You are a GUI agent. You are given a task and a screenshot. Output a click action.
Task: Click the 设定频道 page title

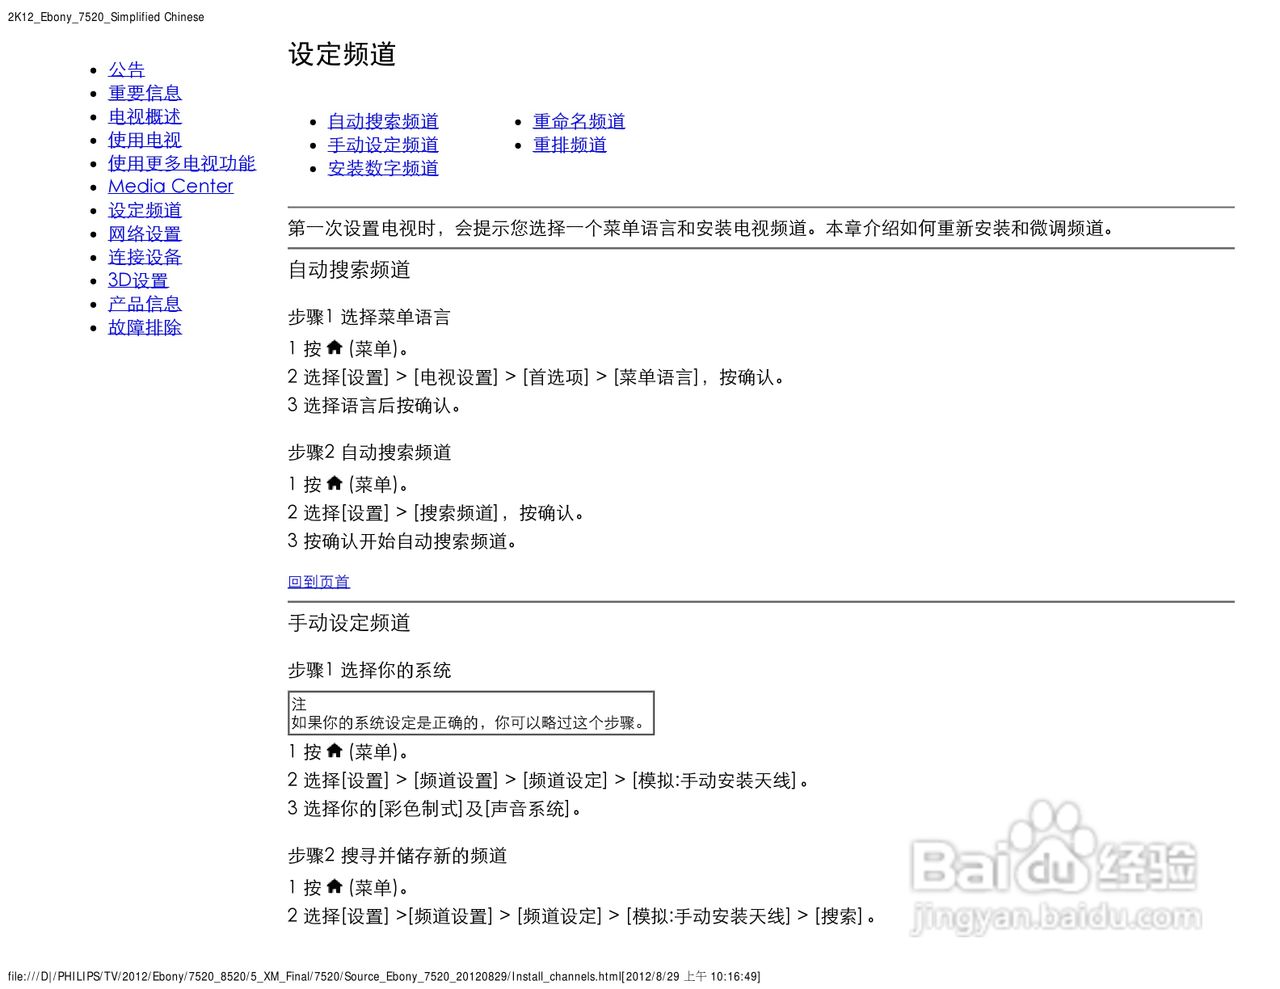coord(342,54)
